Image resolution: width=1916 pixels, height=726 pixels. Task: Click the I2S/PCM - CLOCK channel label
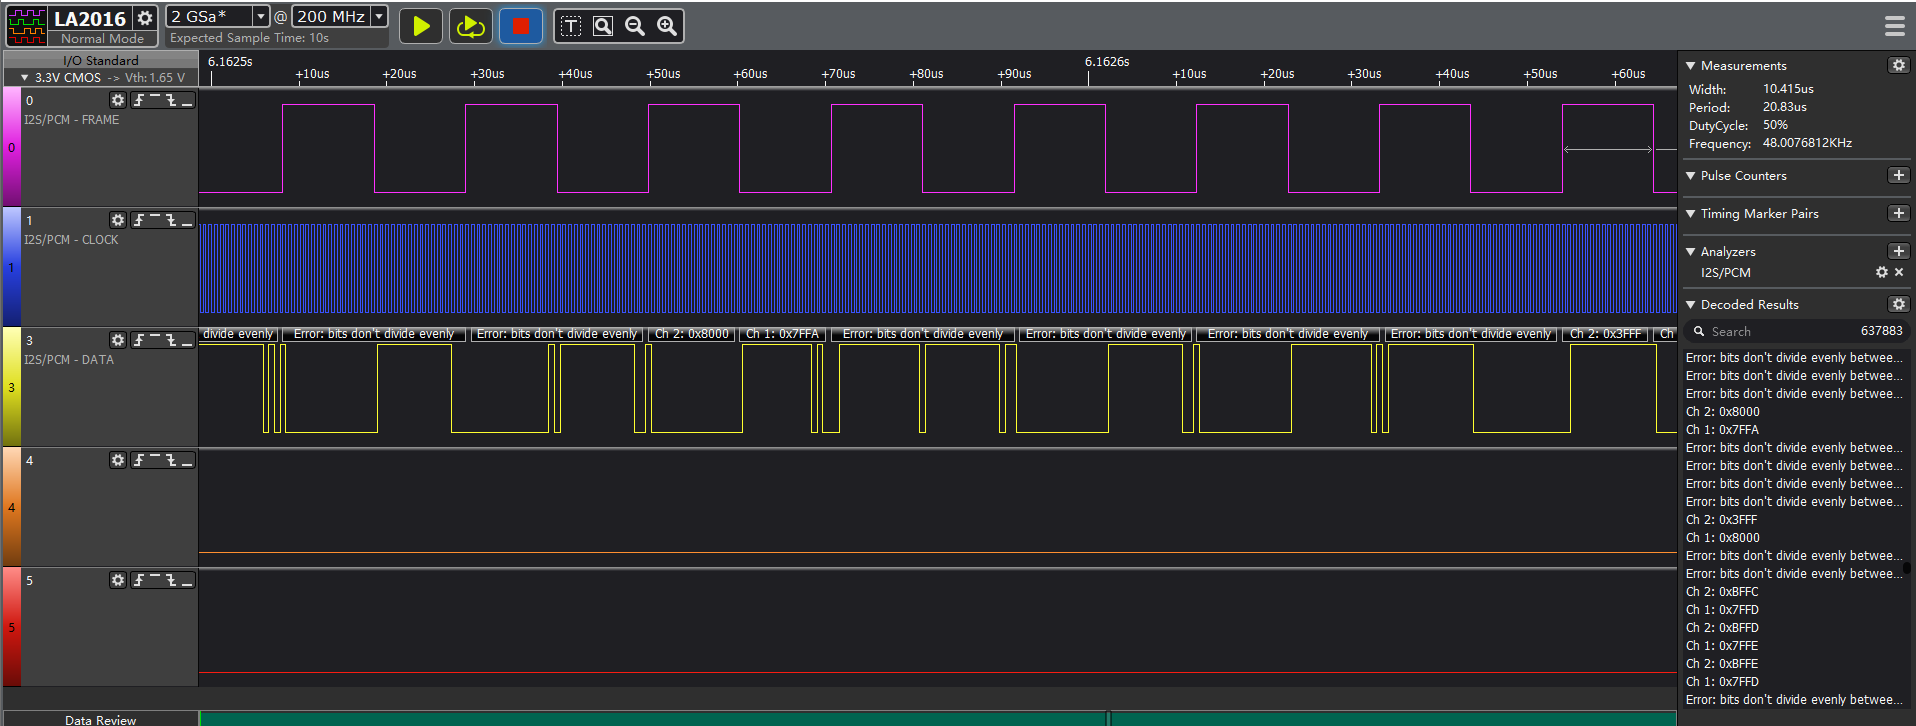pyautogui.click(x=71, y=240)
